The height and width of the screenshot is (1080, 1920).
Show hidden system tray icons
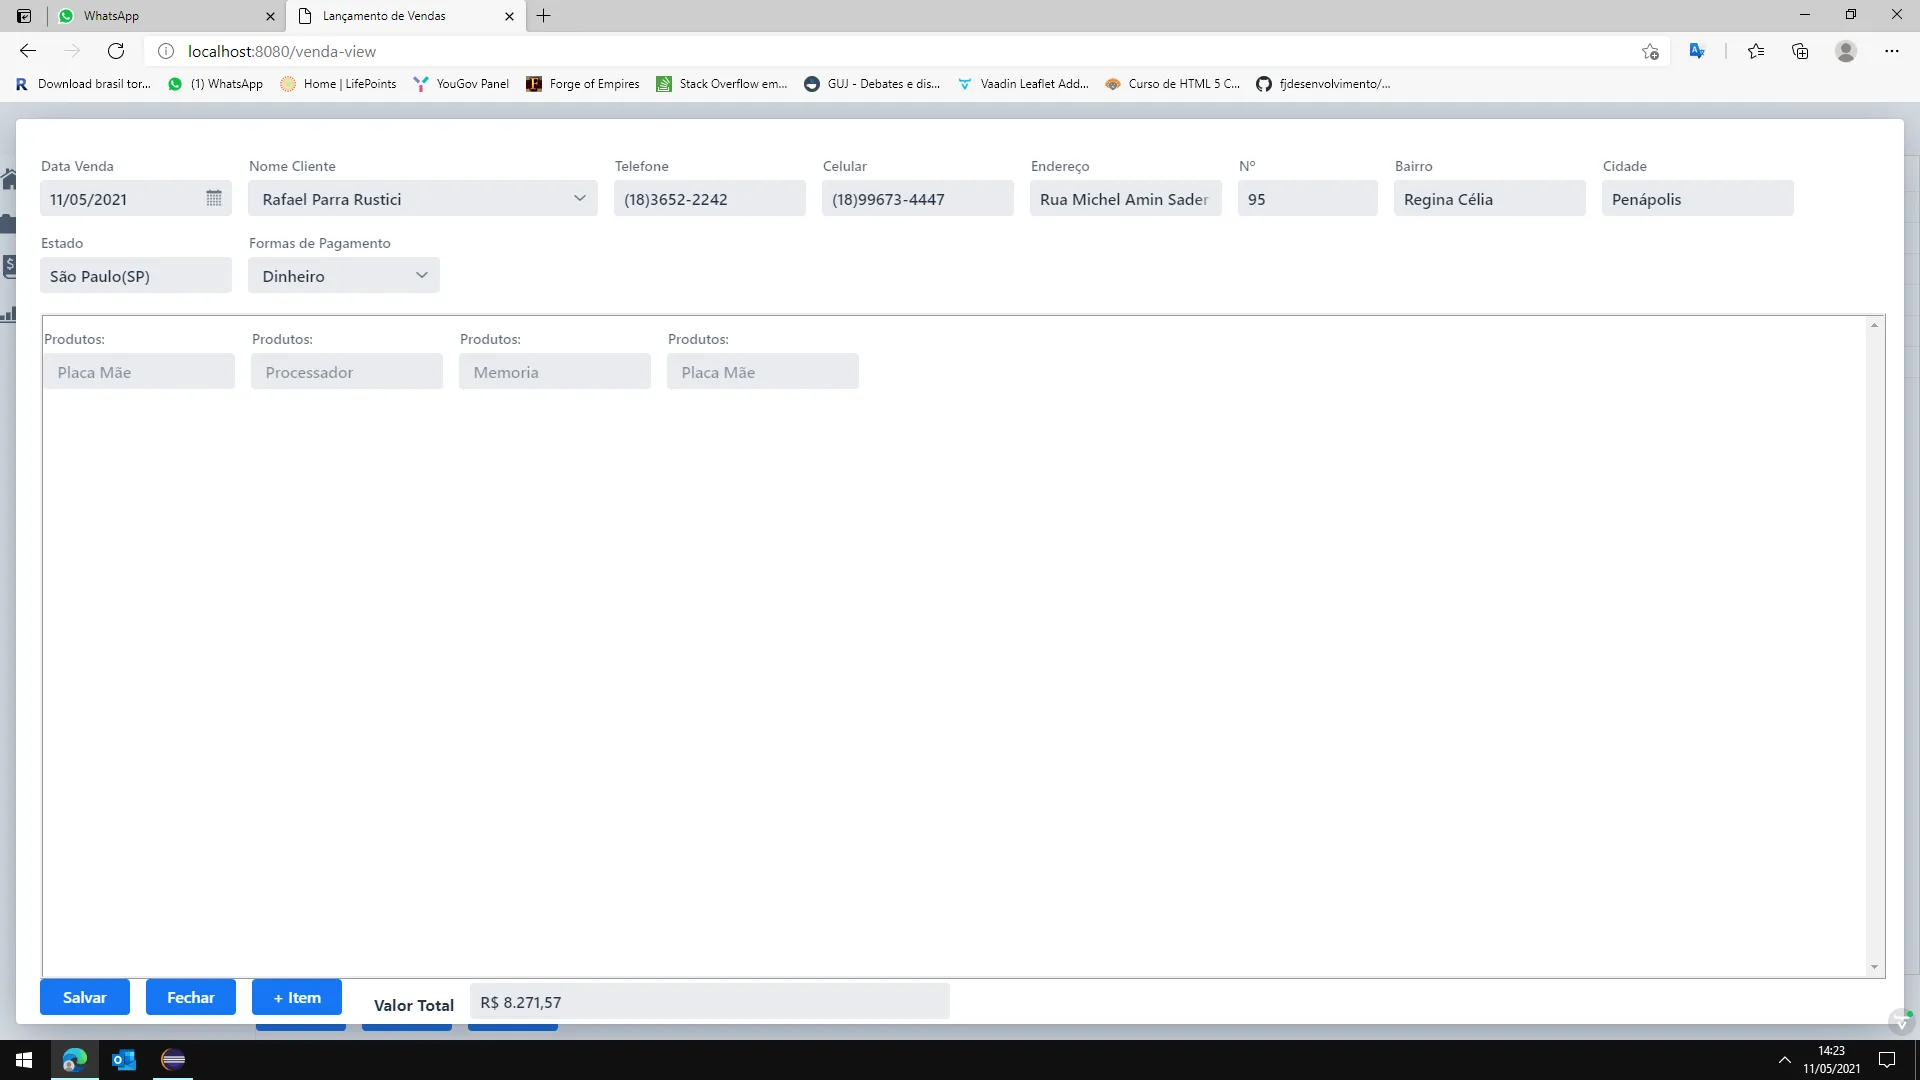pyautogui.click(x=1784, y=1060)
